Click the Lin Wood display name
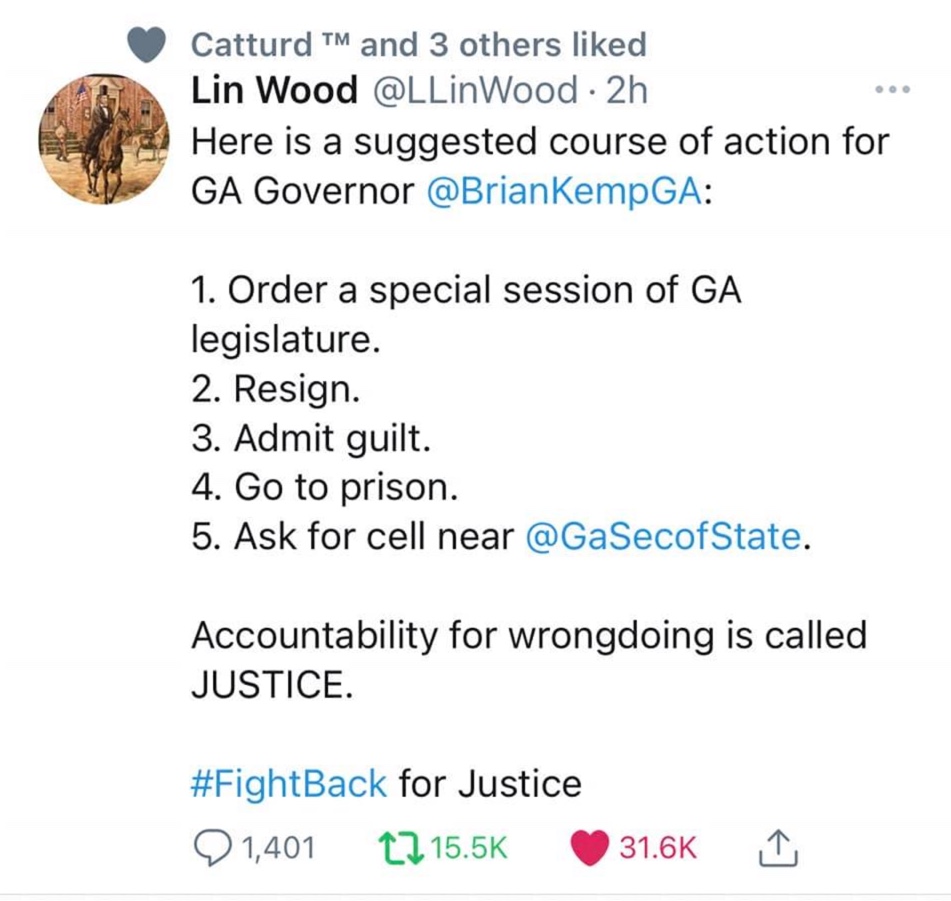The image size is (951, 901). [x=274, y=92]
